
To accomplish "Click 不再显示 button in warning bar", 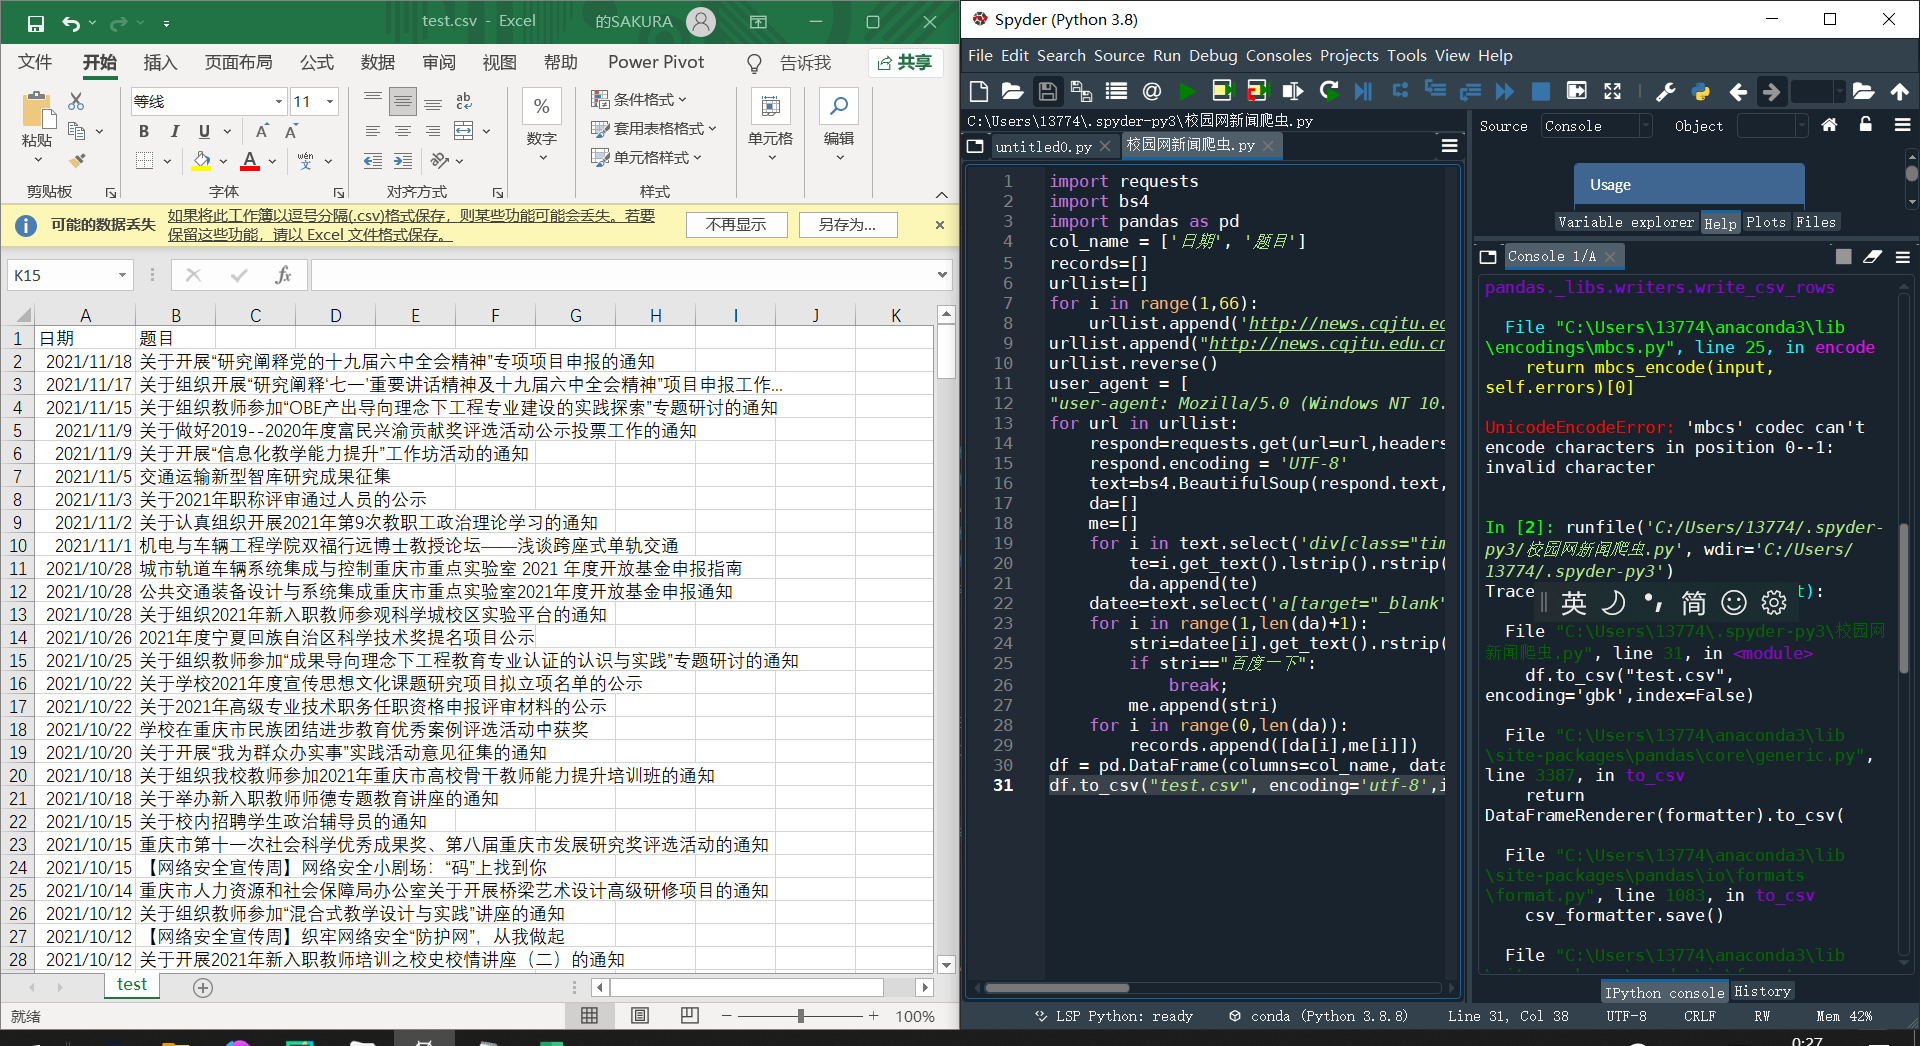I will [736, 225].
